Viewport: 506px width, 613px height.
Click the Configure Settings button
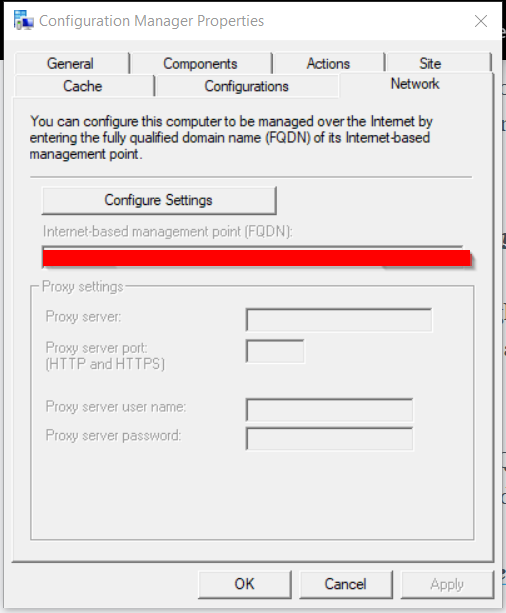pos(159,200)
